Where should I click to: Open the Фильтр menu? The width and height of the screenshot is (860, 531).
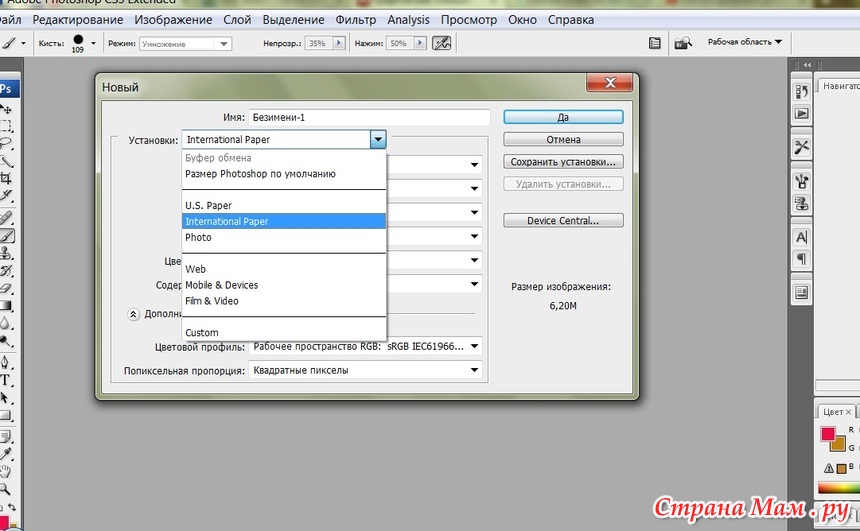(x=355, y=20)
